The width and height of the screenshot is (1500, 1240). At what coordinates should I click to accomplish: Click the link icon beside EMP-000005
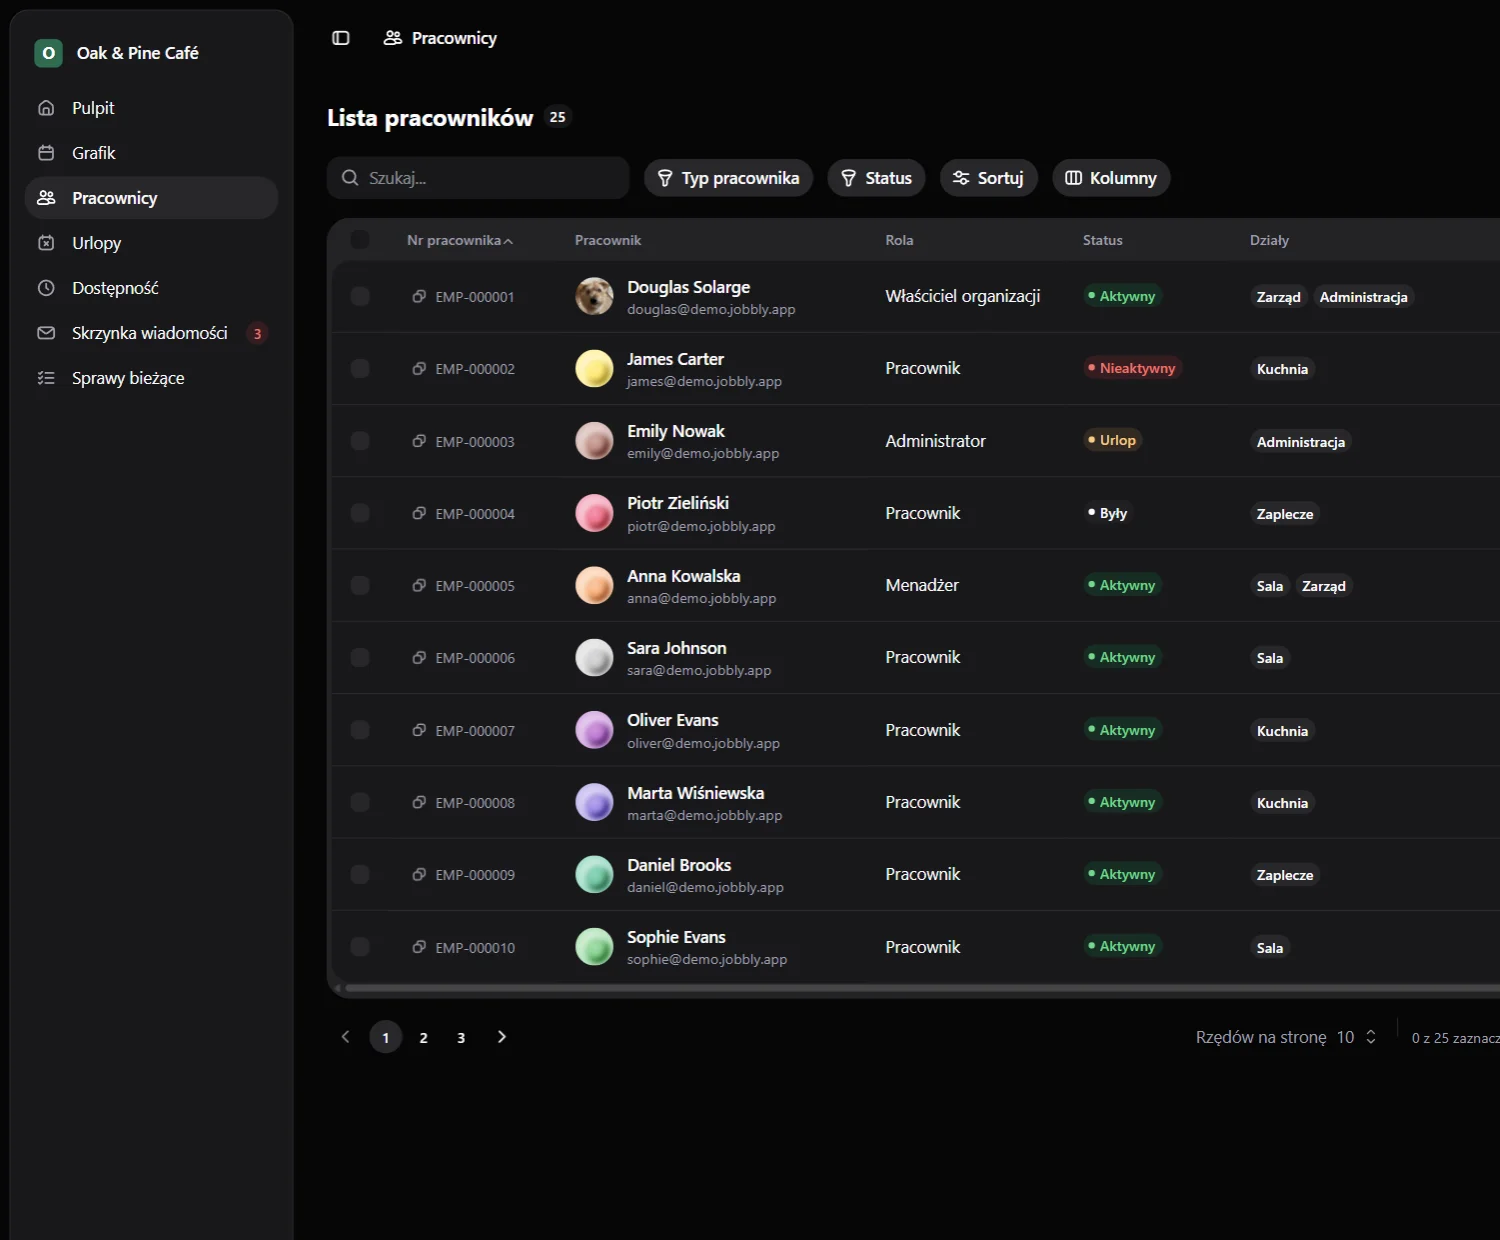pos(419,585)
